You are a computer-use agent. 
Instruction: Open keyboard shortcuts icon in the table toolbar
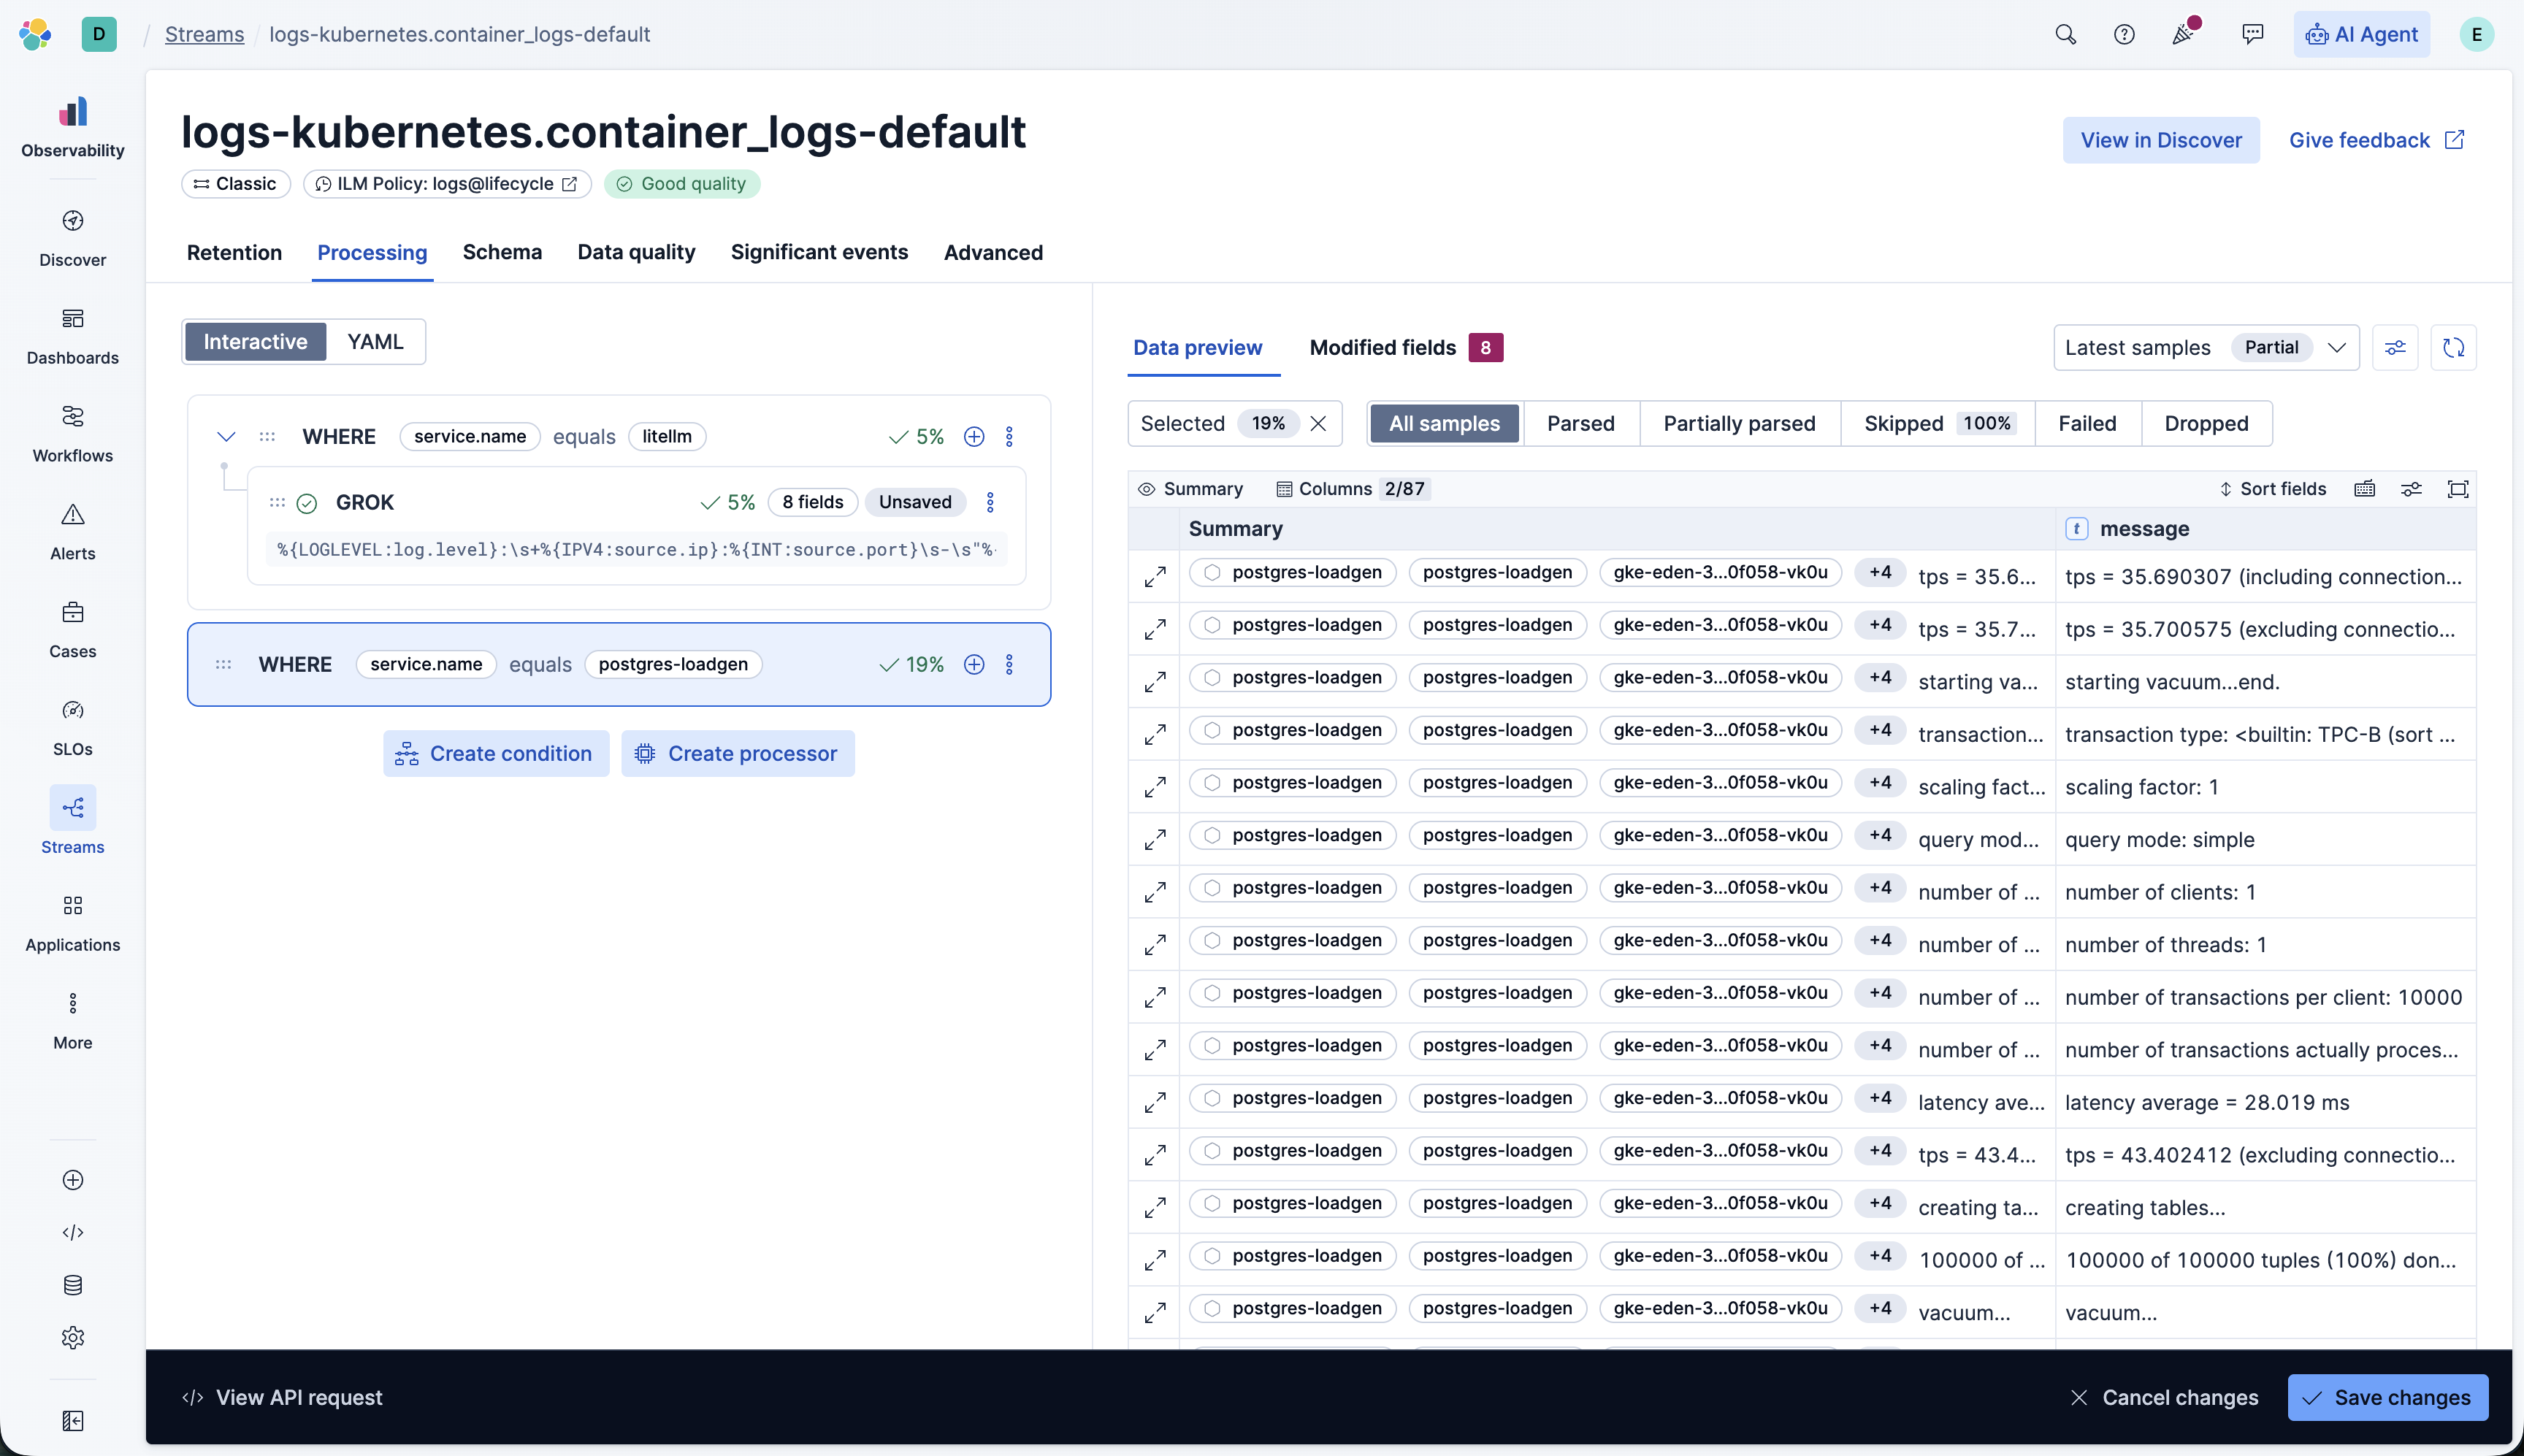(2364, 489)
